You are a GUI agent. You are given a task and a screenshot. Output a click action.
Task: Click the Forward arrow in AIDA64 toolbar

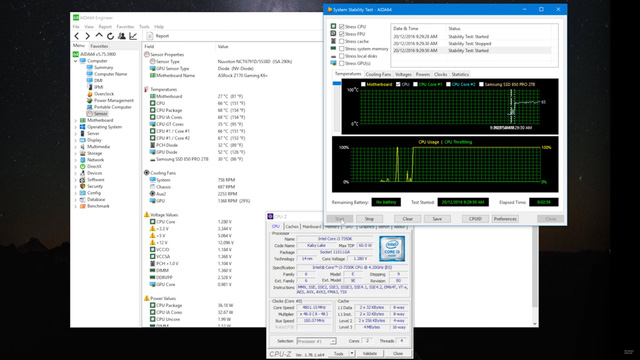click(87, 36)
